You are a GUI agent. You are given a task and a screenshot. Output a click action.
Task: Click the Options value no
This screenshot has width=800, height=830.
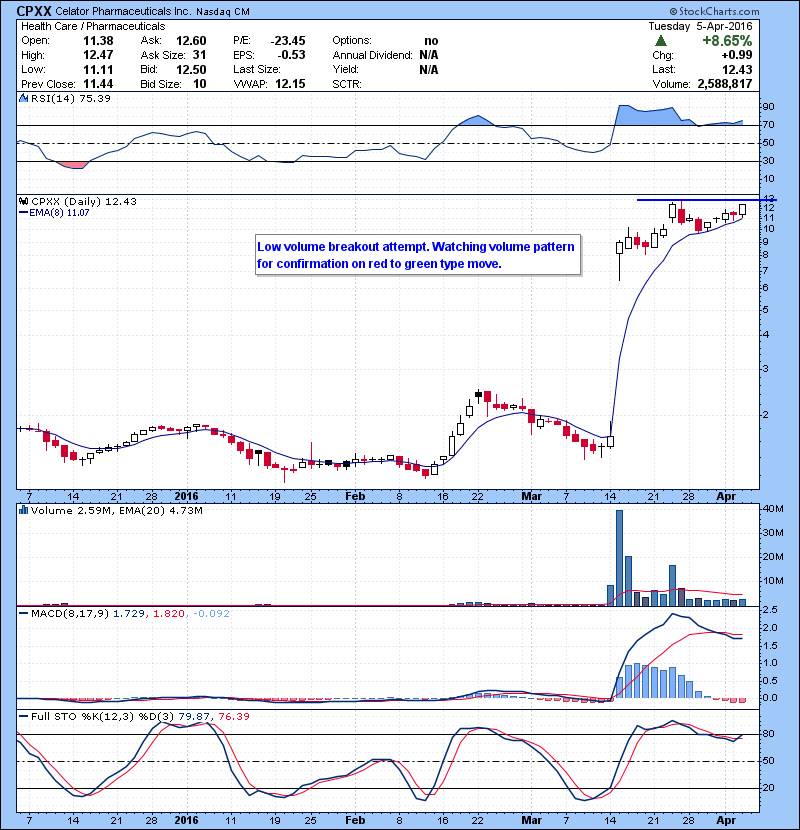coord(431,41)
